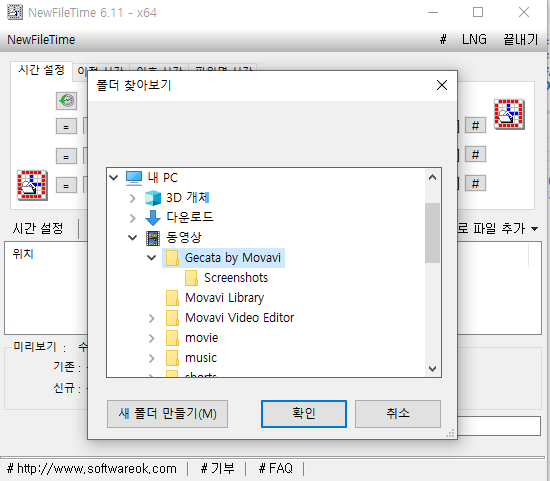The height and width of the screenshot is (481, 550).
Task: Collapse the 내 PC tree node
Action: click(x=114, y=178)
